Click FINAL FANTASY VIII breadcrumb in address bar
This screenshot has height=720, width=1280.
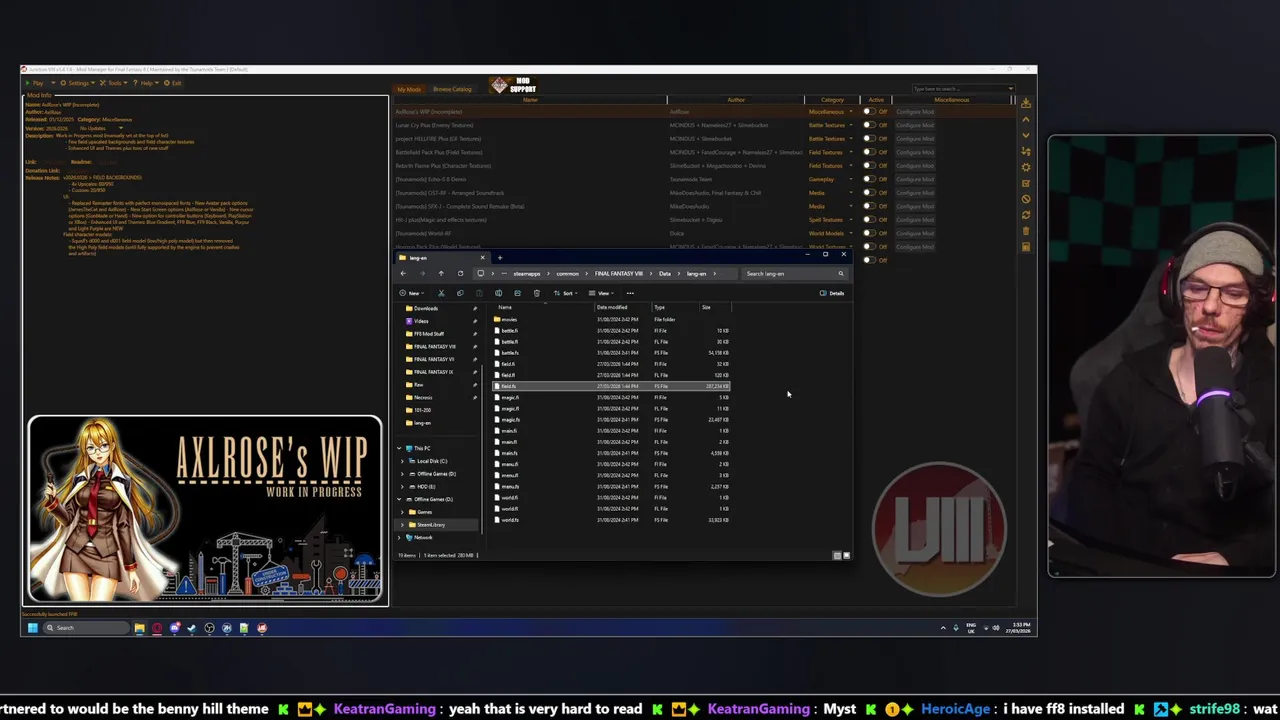click(x=619, y=274)
